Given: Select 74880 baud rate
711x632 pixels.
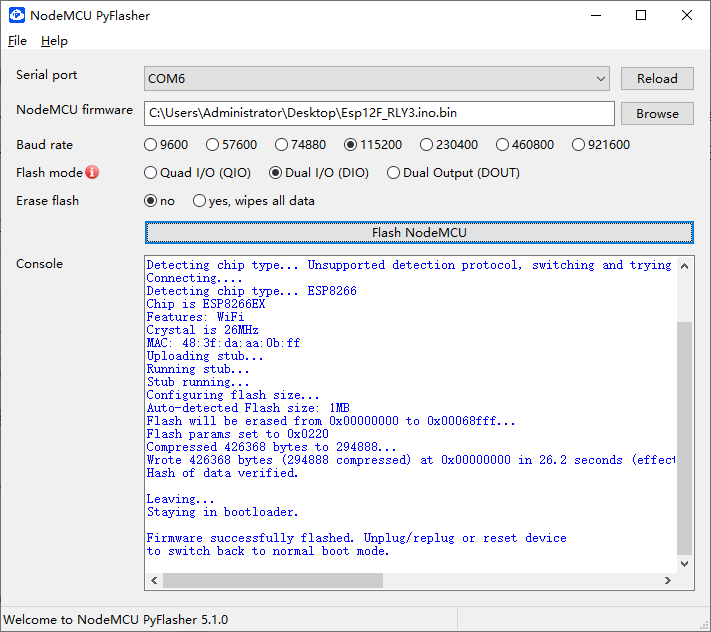Looking at the screenshot, I should [300, 145].
